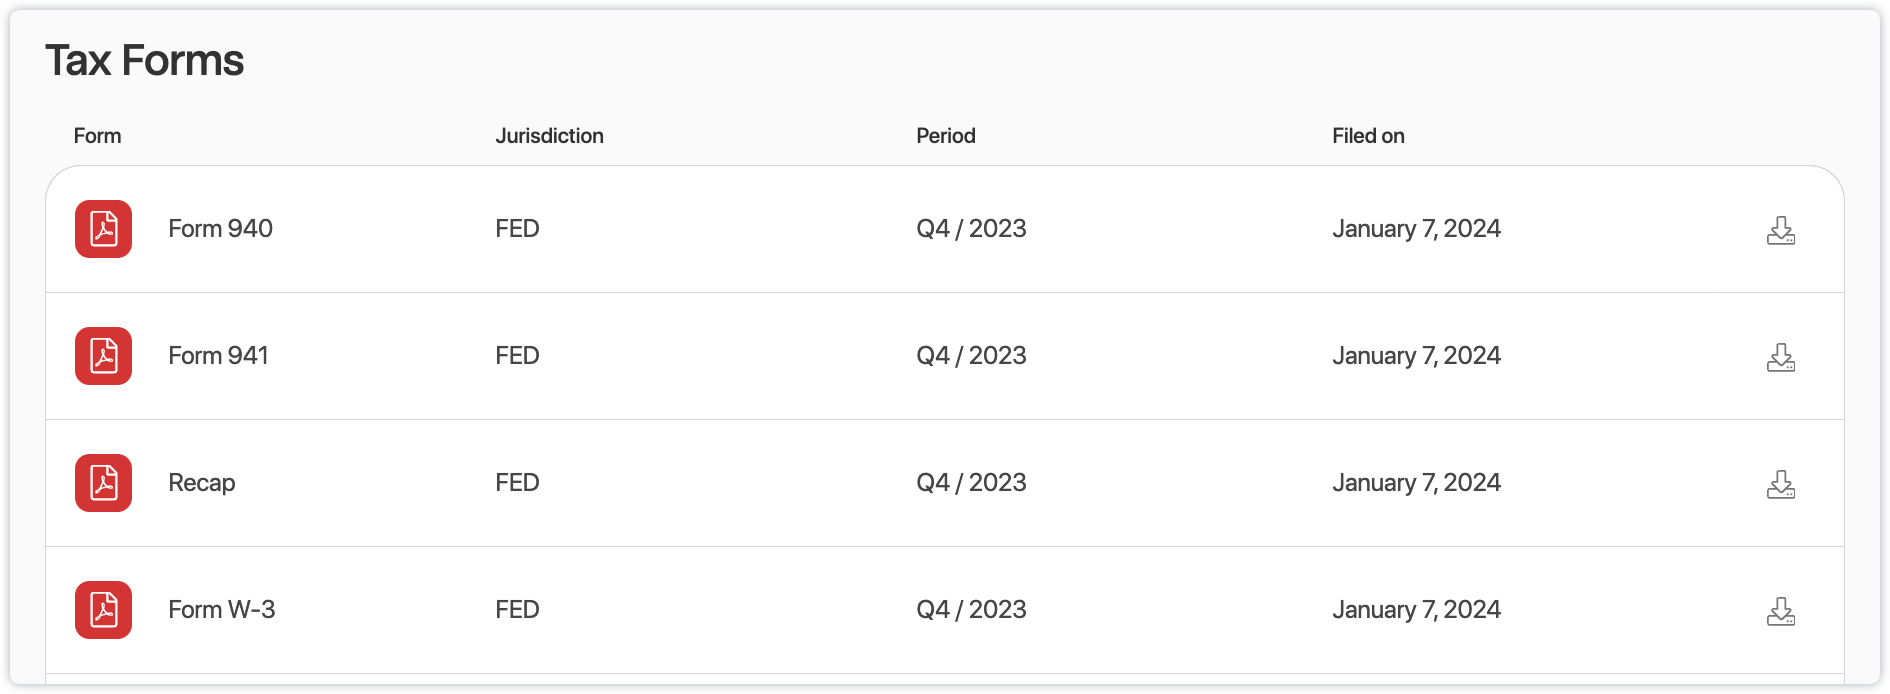
Task: Click the Form W-3 name
Action: pyautogui.click(x=221, y=610)
